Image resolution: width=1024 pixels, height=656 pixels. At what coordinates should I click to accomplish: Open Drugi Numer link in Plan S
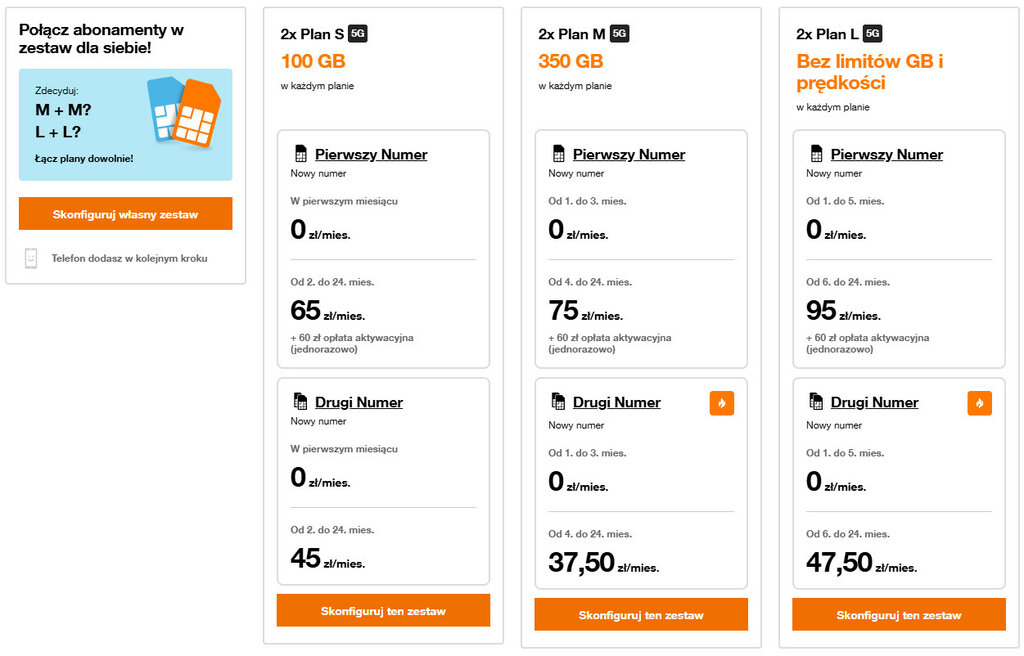359,403
